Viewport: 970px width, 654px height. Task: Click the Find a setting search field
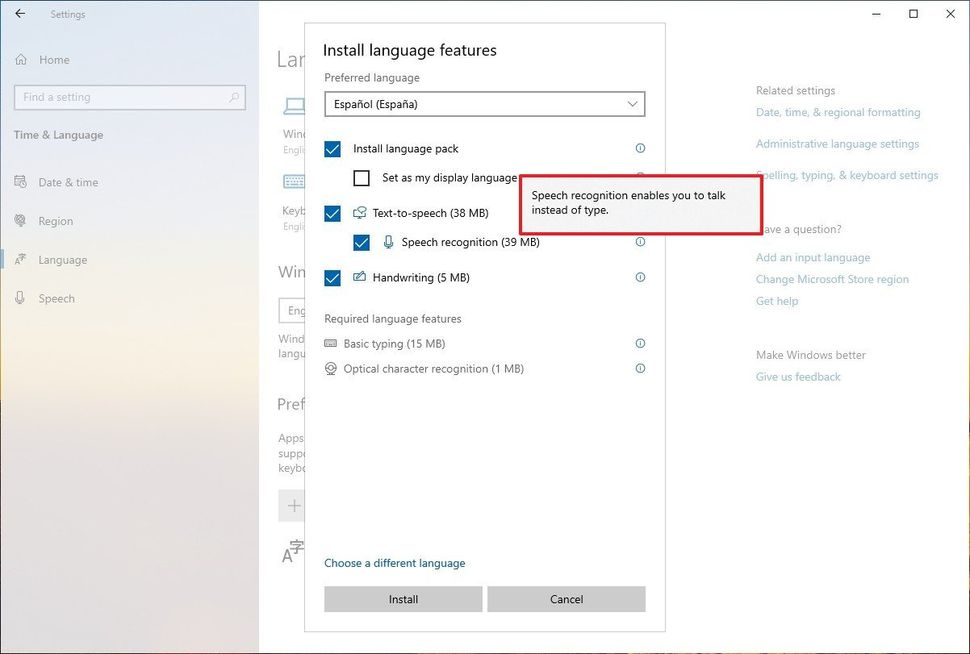click(120, 97)
